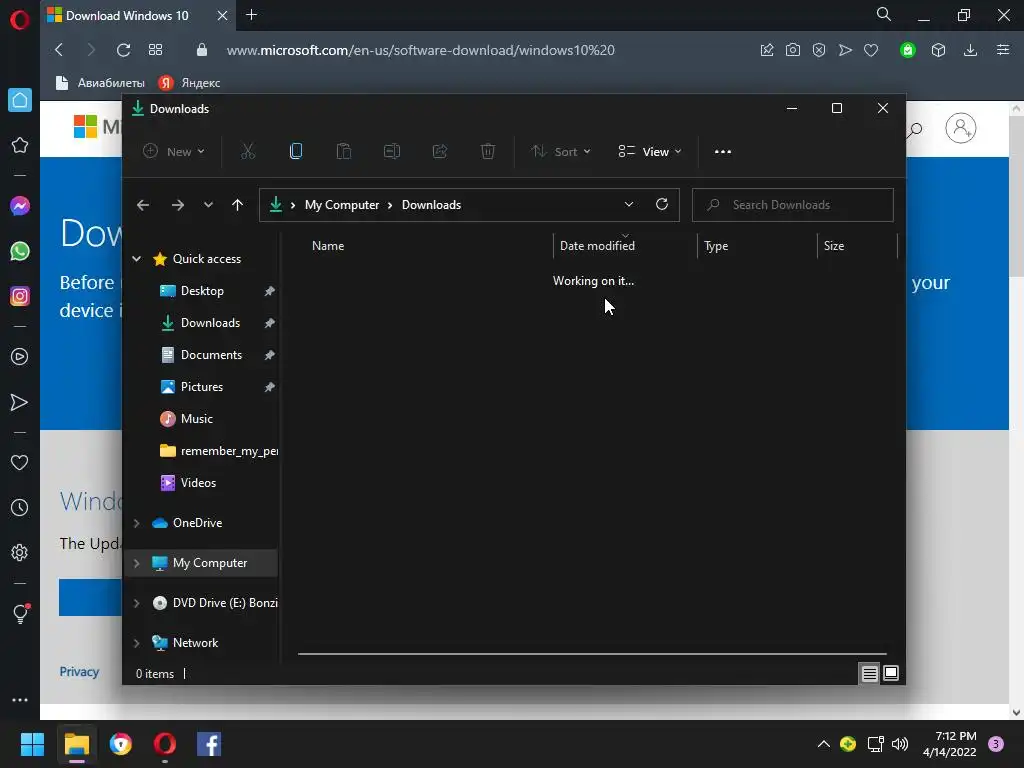Click the Privacy link on Microsoft page
Viewport: 1024px width, 768px height.
point(79,672)
